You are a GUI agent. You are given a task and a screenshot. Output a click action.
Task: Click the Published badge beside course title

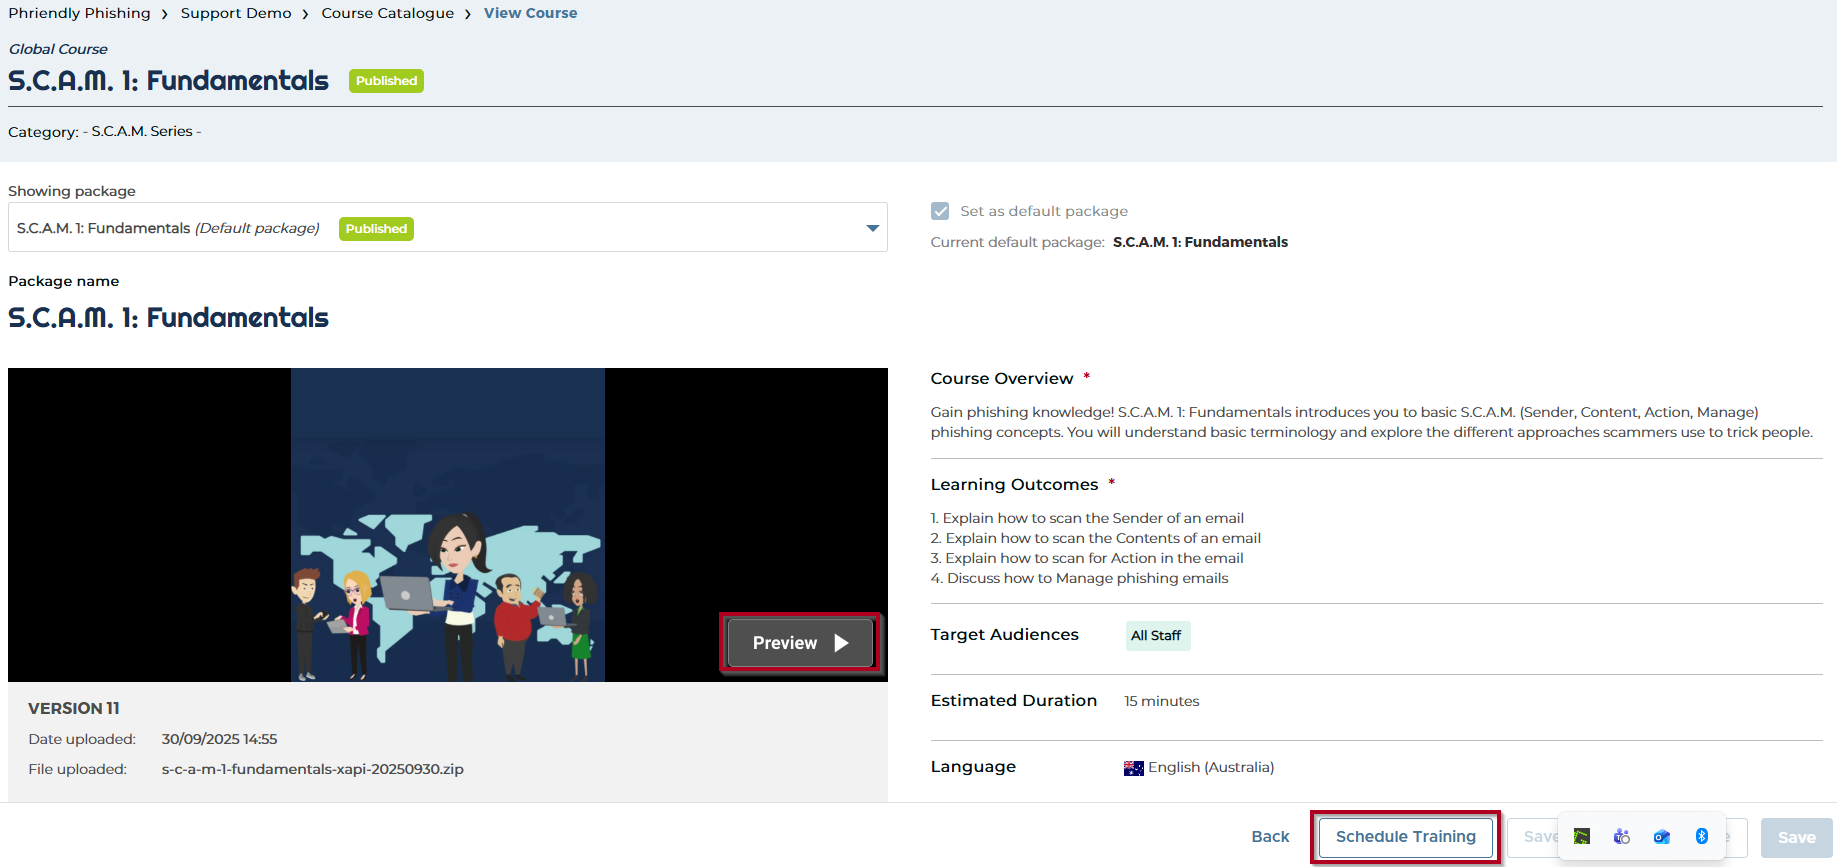pos(386,81)
